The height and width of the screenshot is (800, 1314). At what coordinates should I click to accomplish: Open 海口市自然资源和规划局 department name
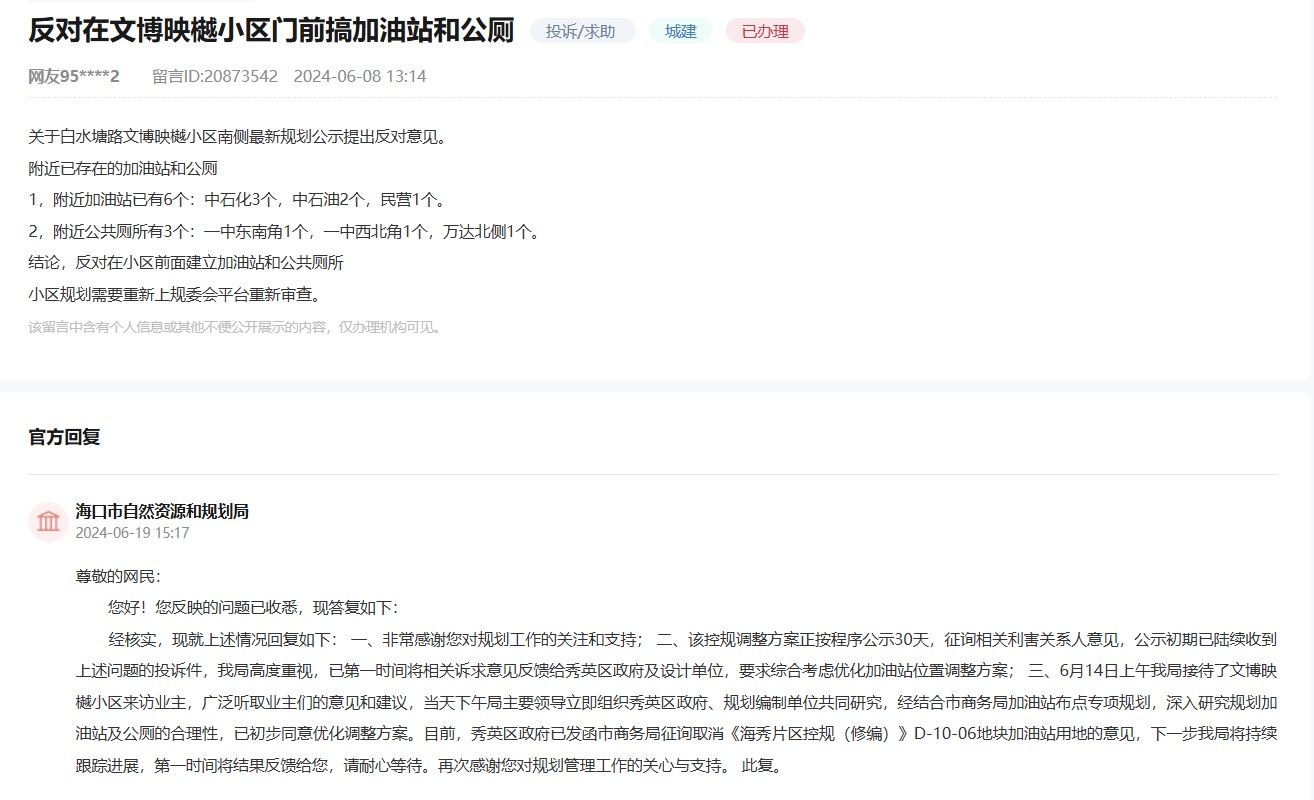point(162,511)
